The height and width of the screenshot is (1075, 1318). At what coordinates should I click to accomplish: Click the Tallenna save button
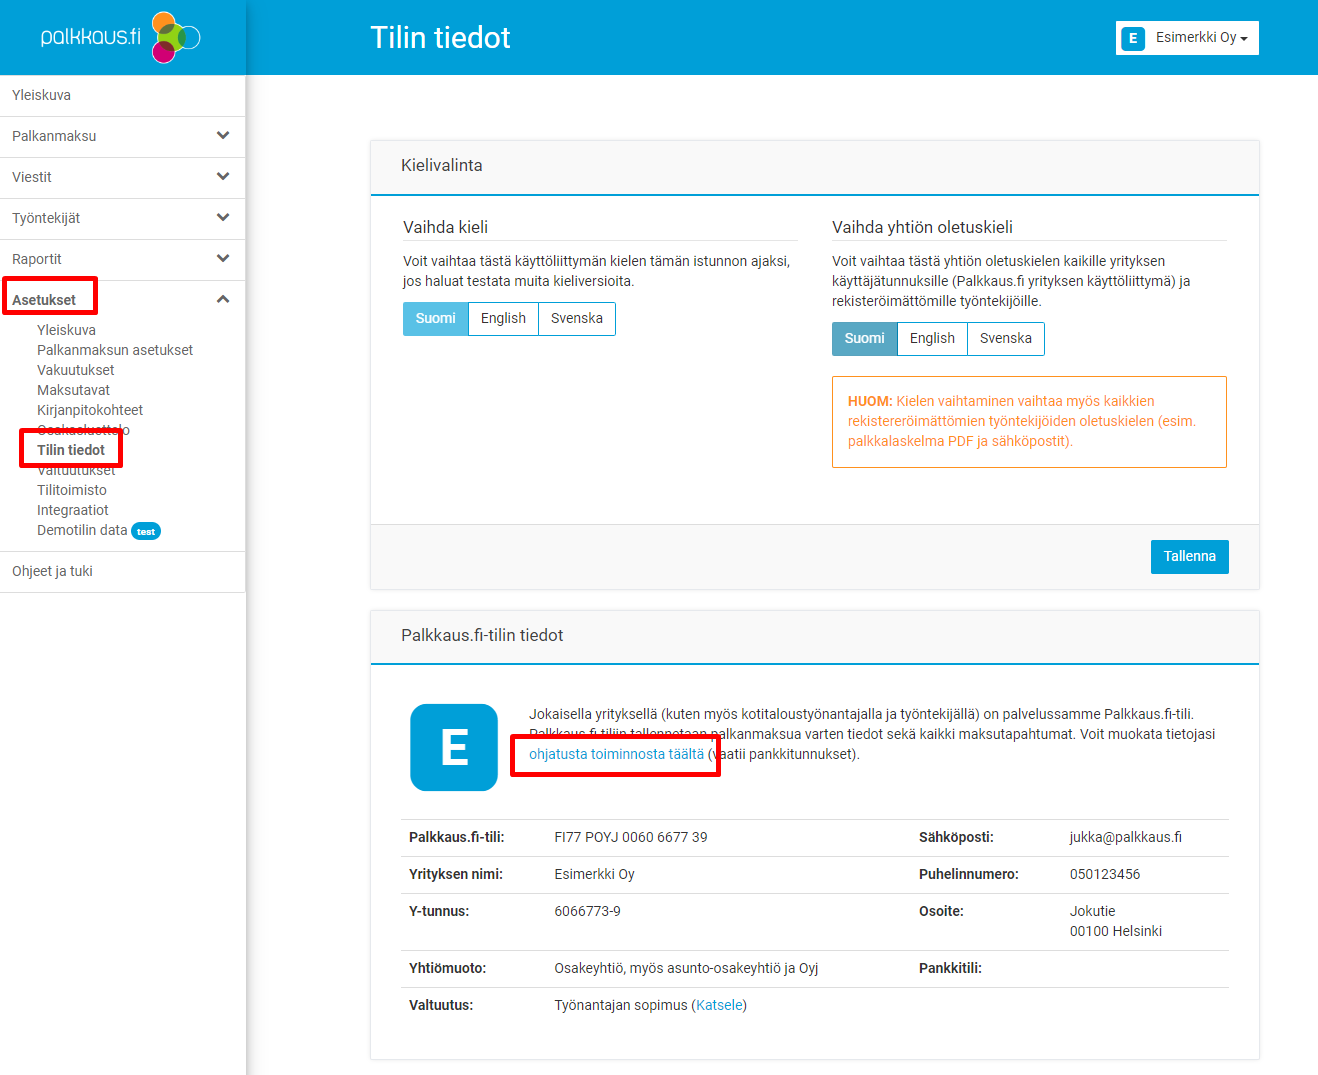tap(1189, 556)
